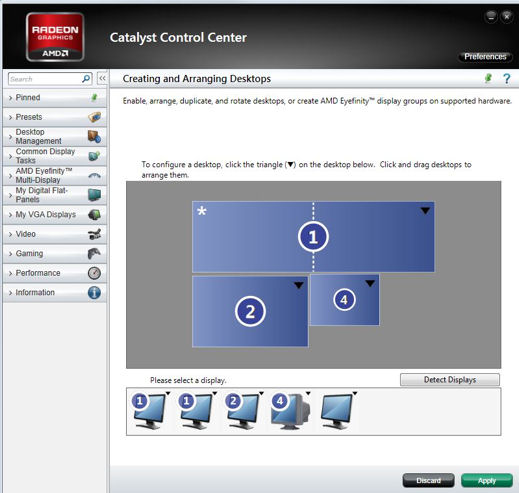Select the display 4 CRT monitor icon

coord(290,411)
